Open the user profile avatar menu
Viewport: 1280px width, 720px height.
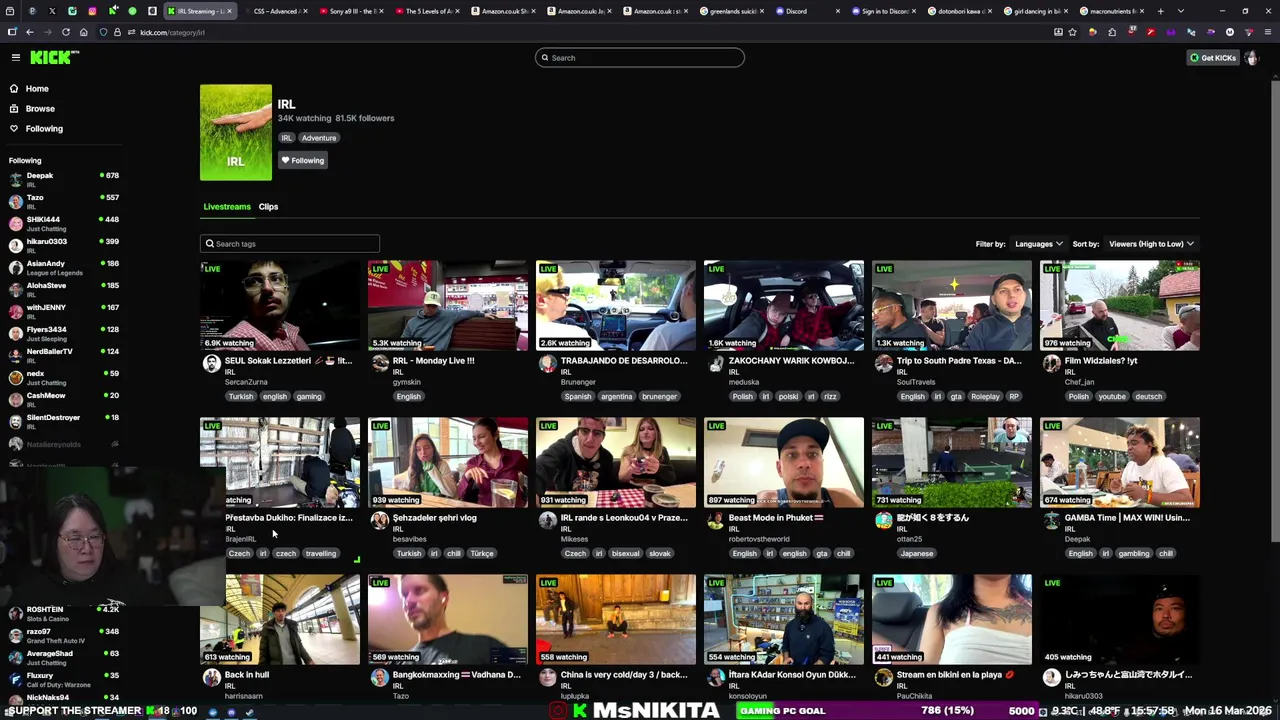coord(1251,58)
